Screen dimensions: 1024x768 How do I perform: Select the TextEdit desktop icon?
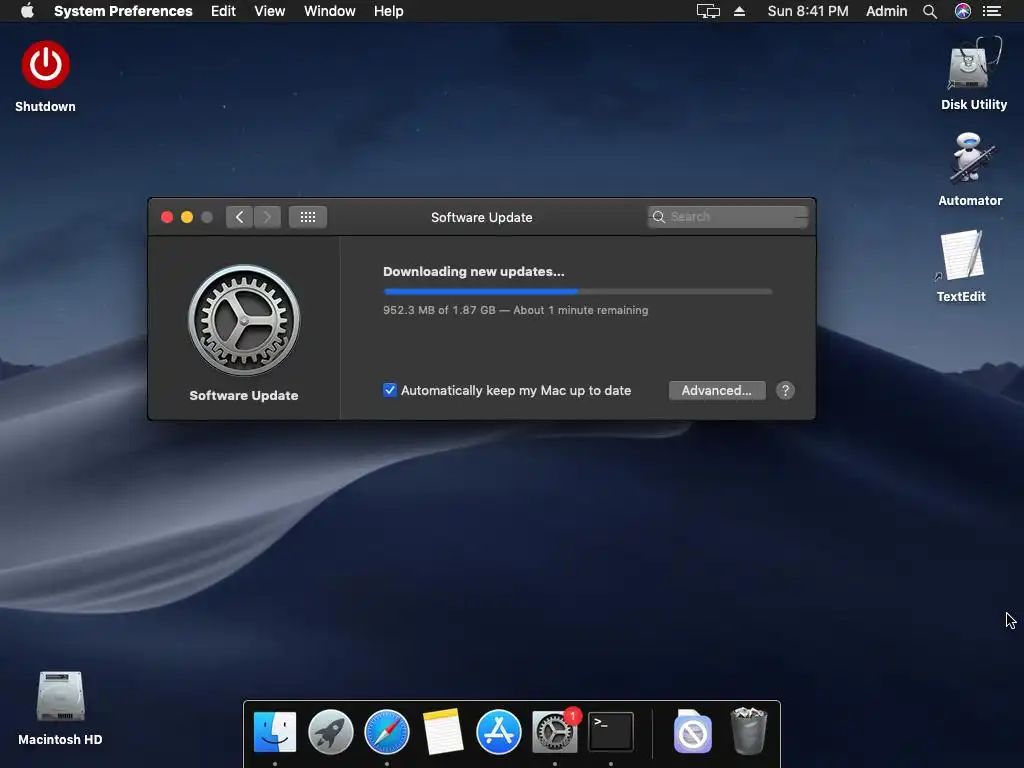pos(961,256)
